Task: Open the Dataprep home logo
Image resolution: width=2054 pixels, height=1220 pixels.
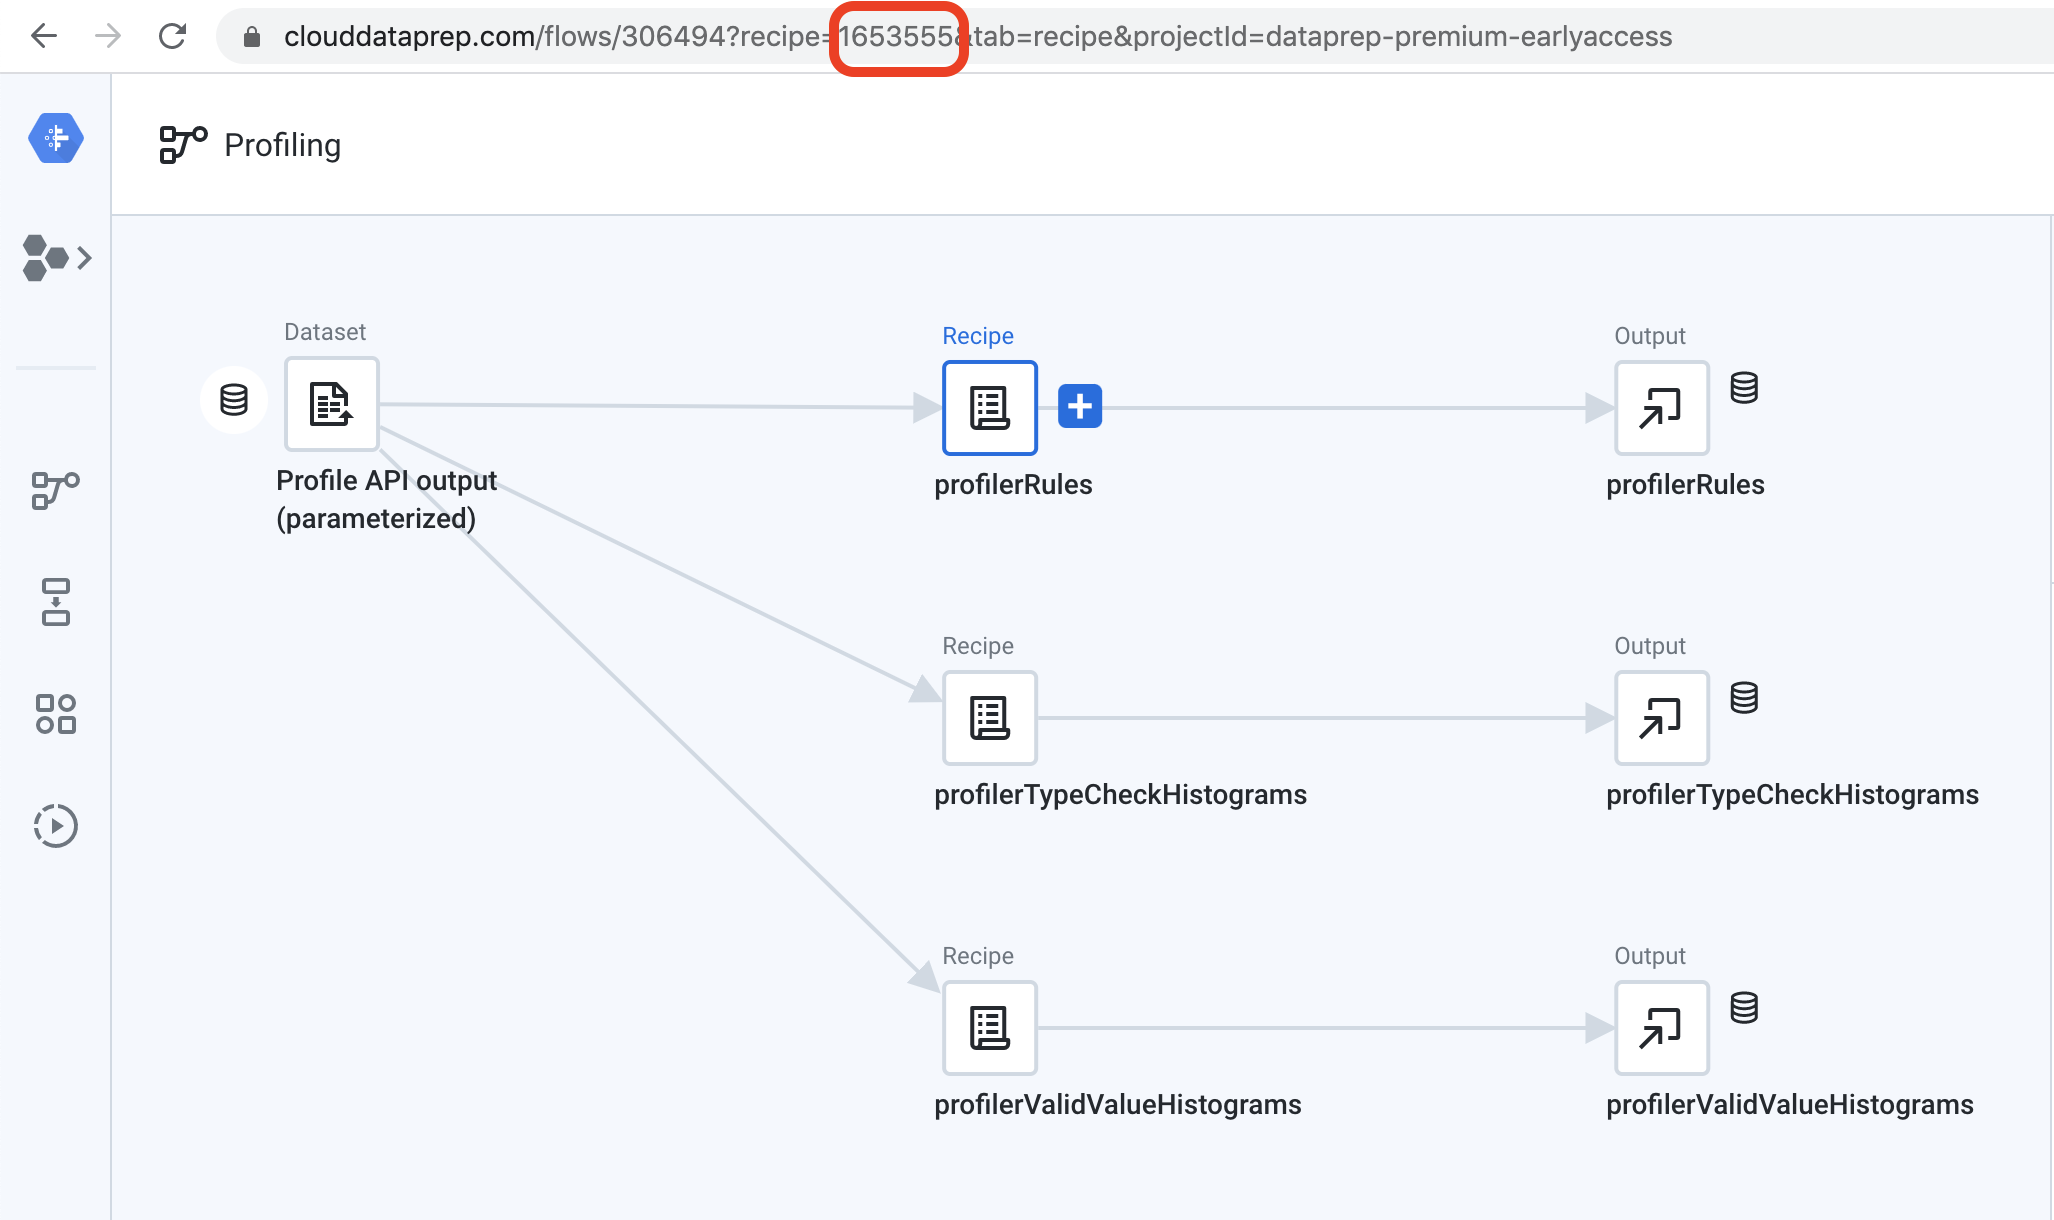Action: tap(56, 138)
